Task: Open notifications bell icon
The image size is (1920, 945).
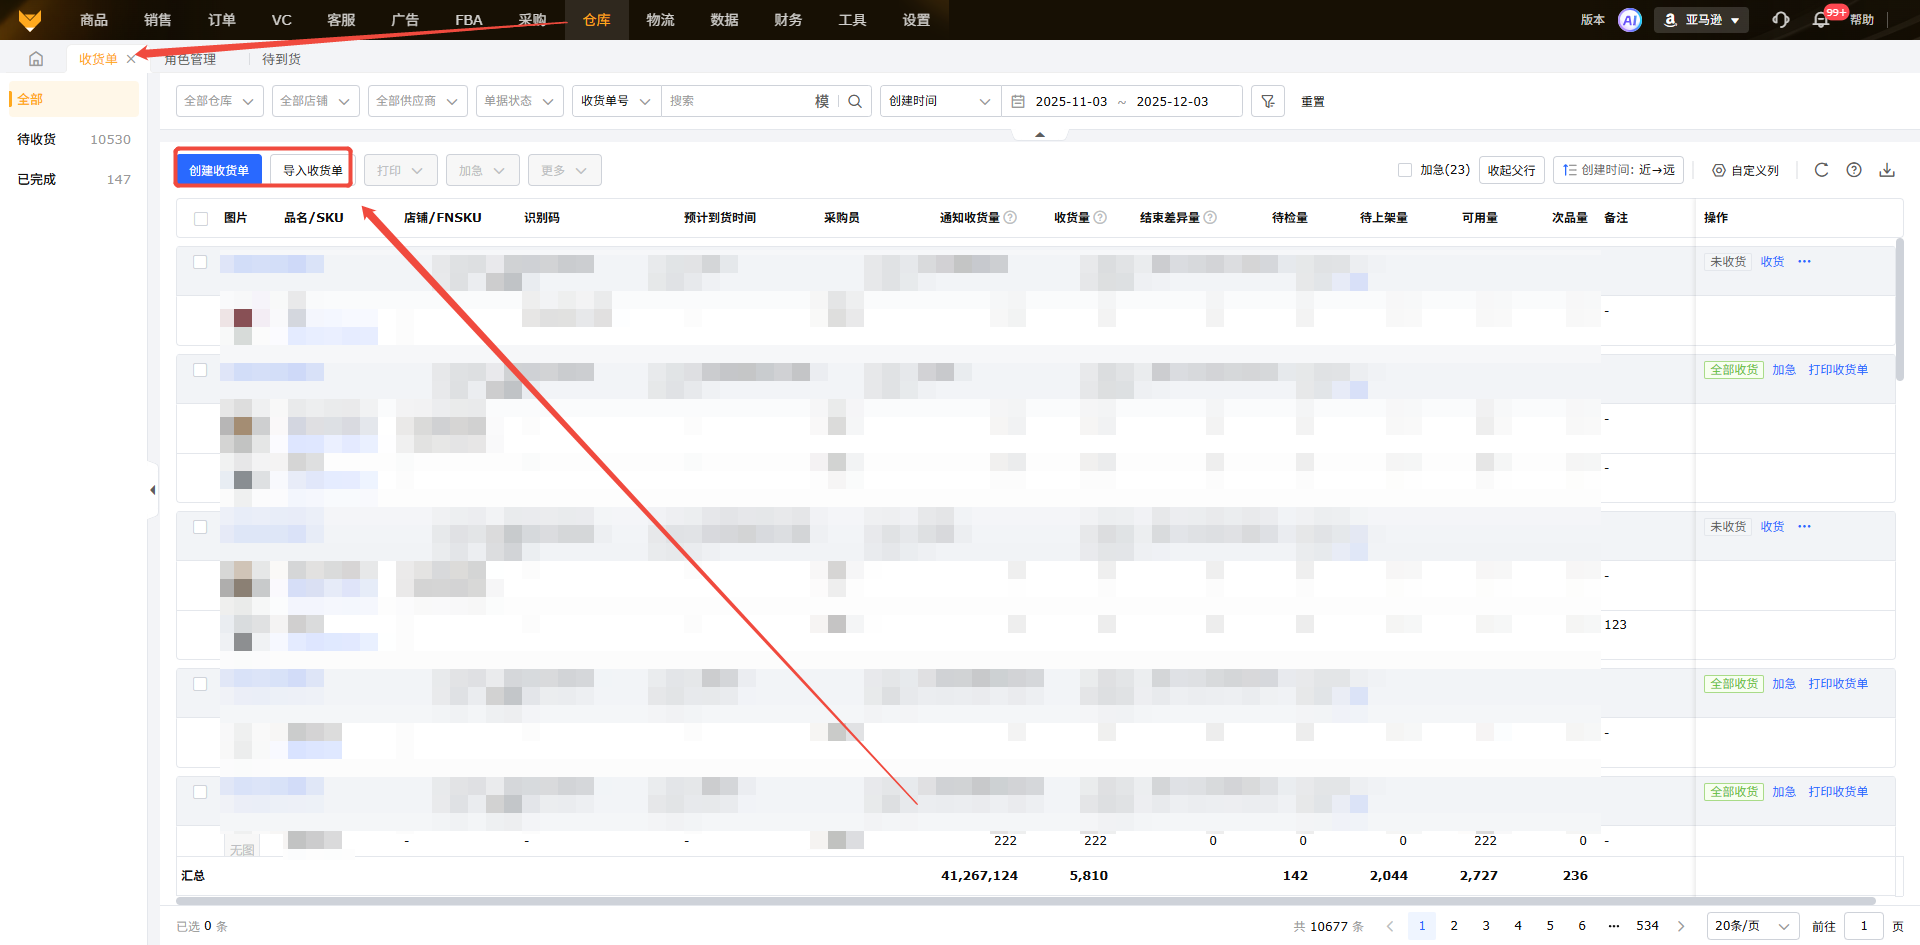Action: 1821,20
